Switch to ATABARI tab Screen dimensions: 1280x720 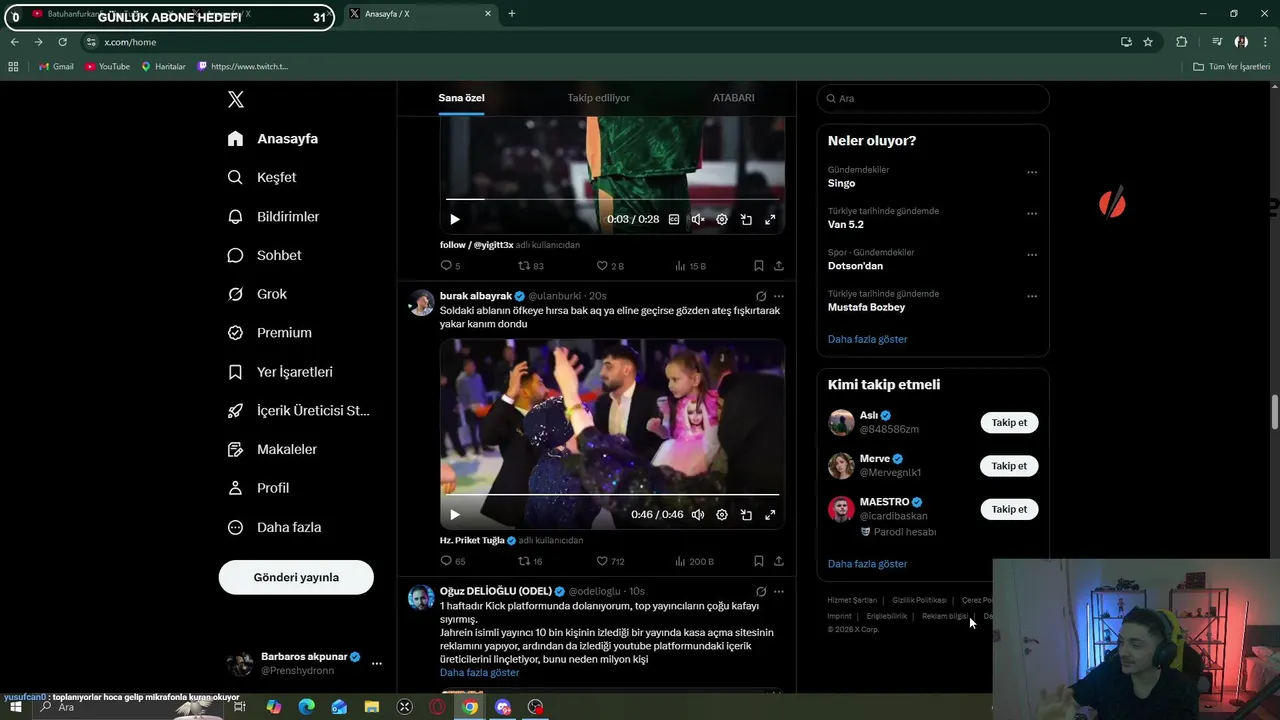(733, 98)
